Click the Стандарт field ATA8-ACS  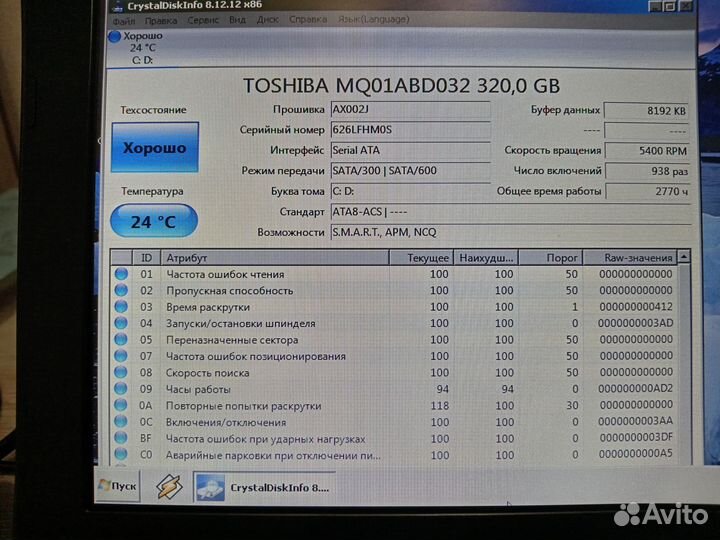tap(510, 212)
